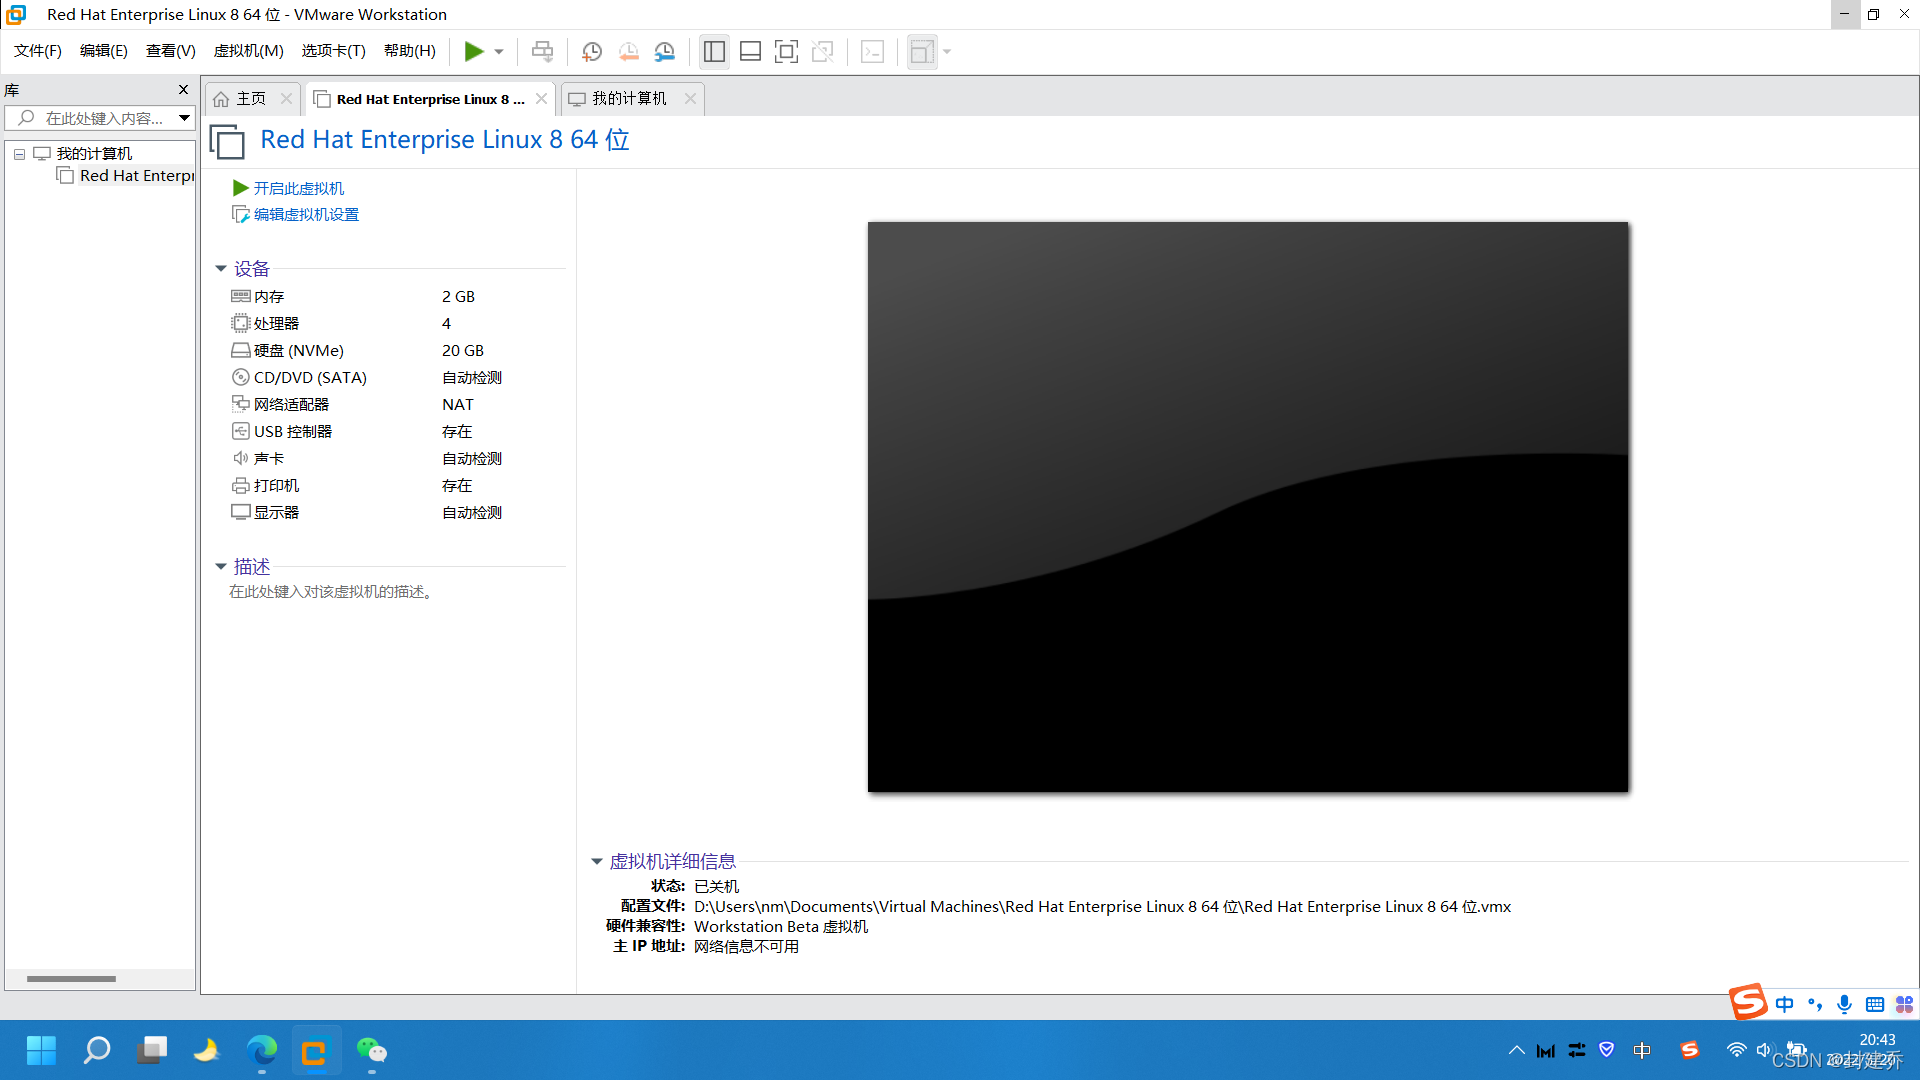Click the 编辑虚拟机设置 link
This screenshot has width=1920, height=1080.
pos(305,215)
